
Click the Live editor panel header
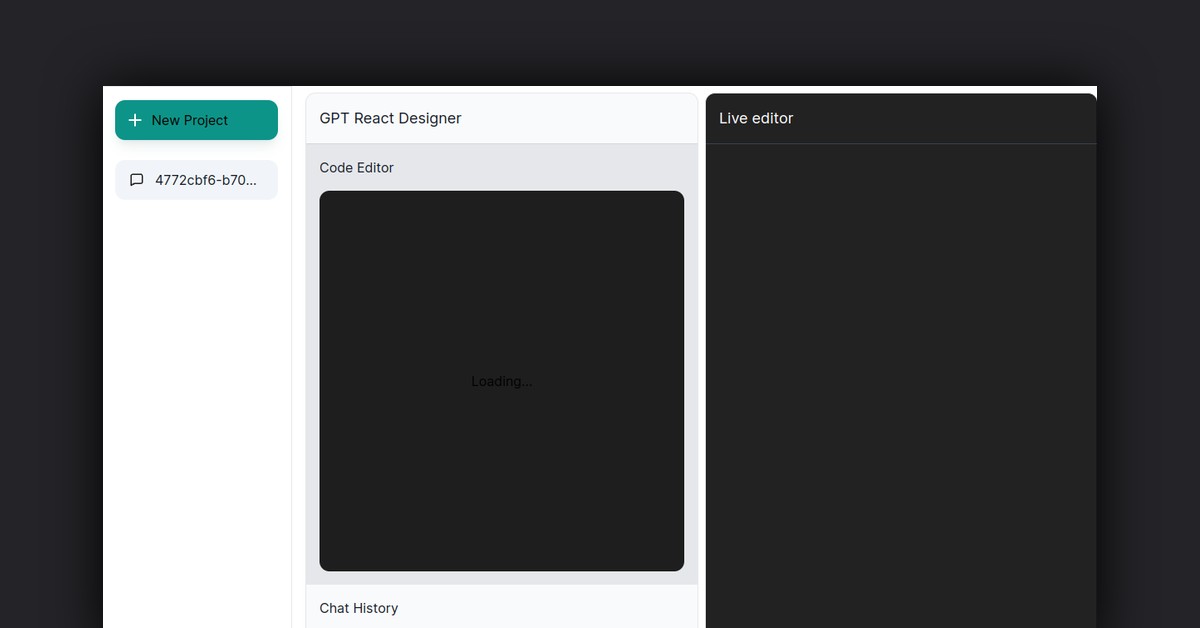[x=756, y=118]
